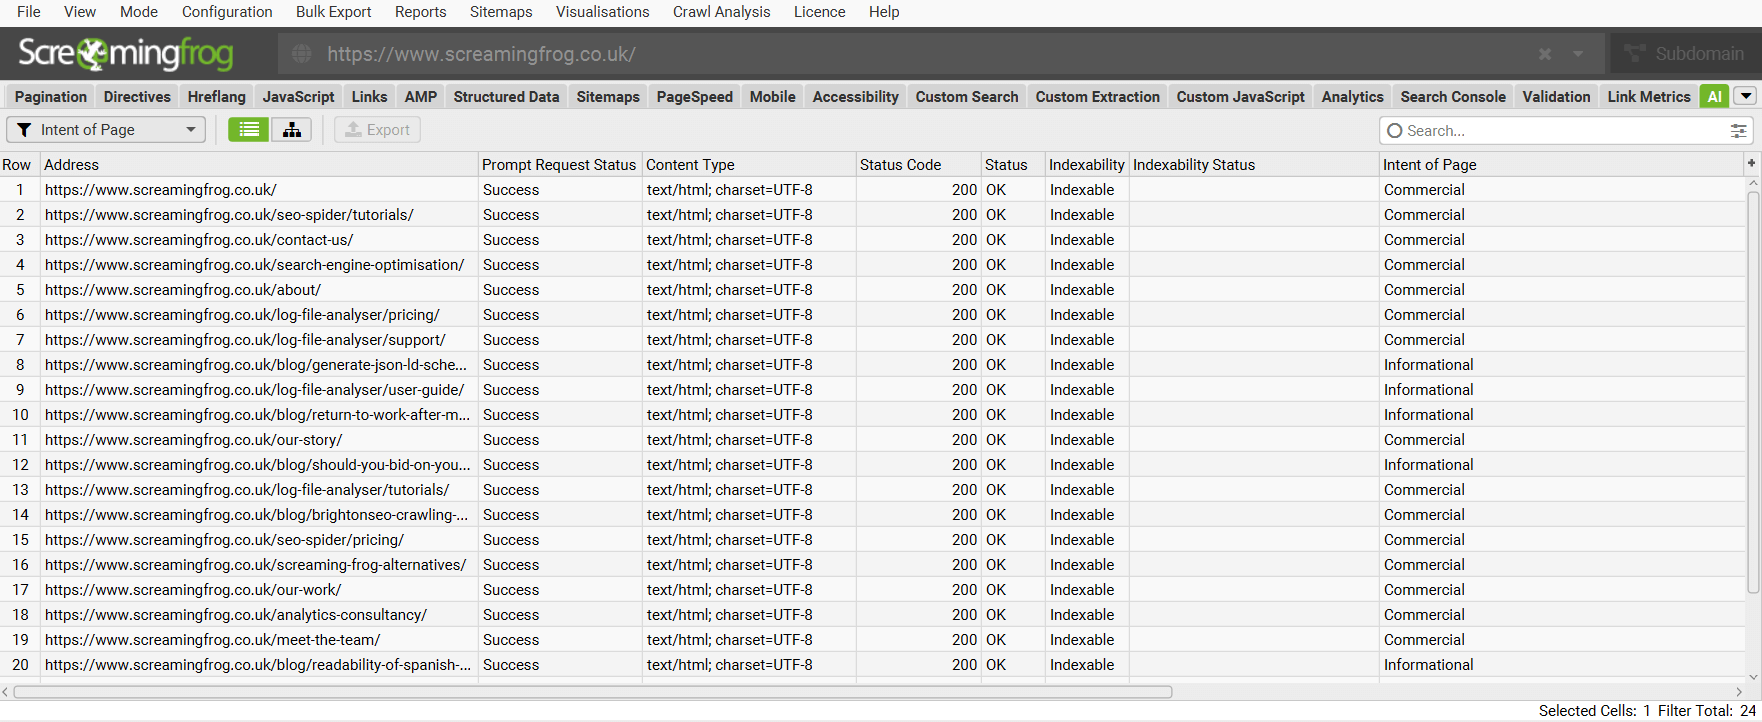Viewport: 1762px width, 722px height.
Task: Open the File menu
Action: (29, 12)
